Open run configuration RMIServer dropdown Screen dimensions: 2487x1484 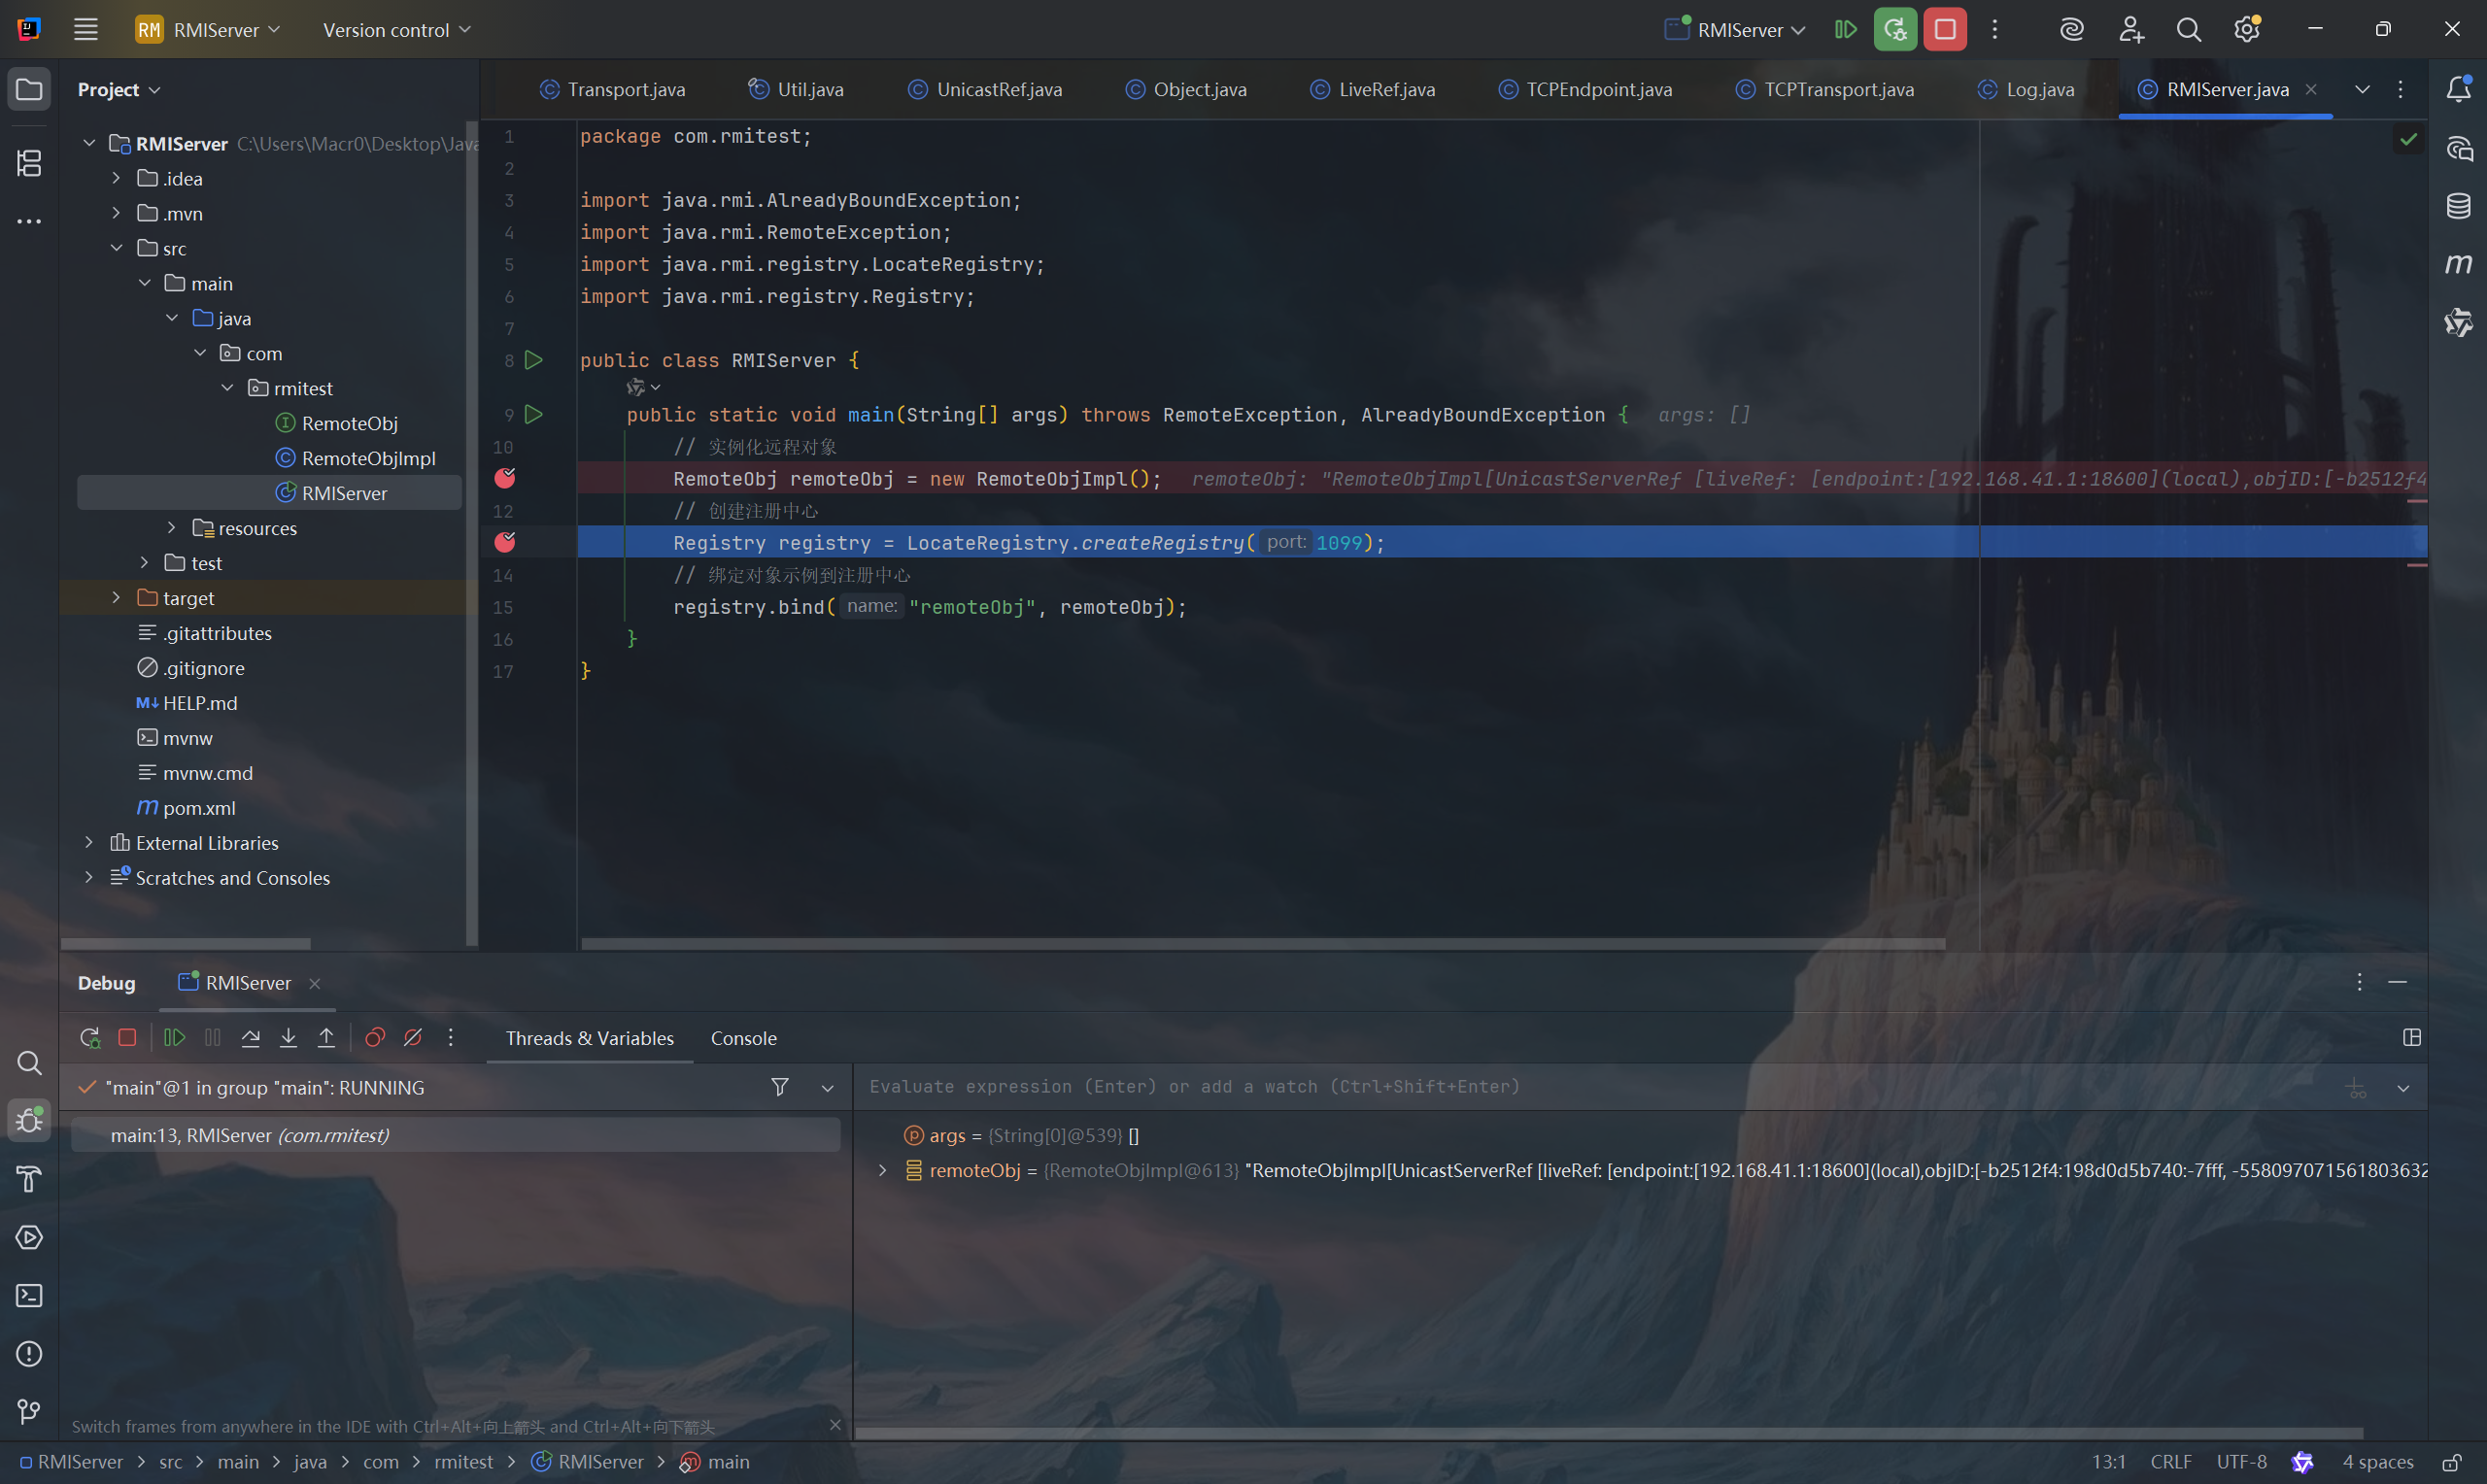pos(1735,29)
